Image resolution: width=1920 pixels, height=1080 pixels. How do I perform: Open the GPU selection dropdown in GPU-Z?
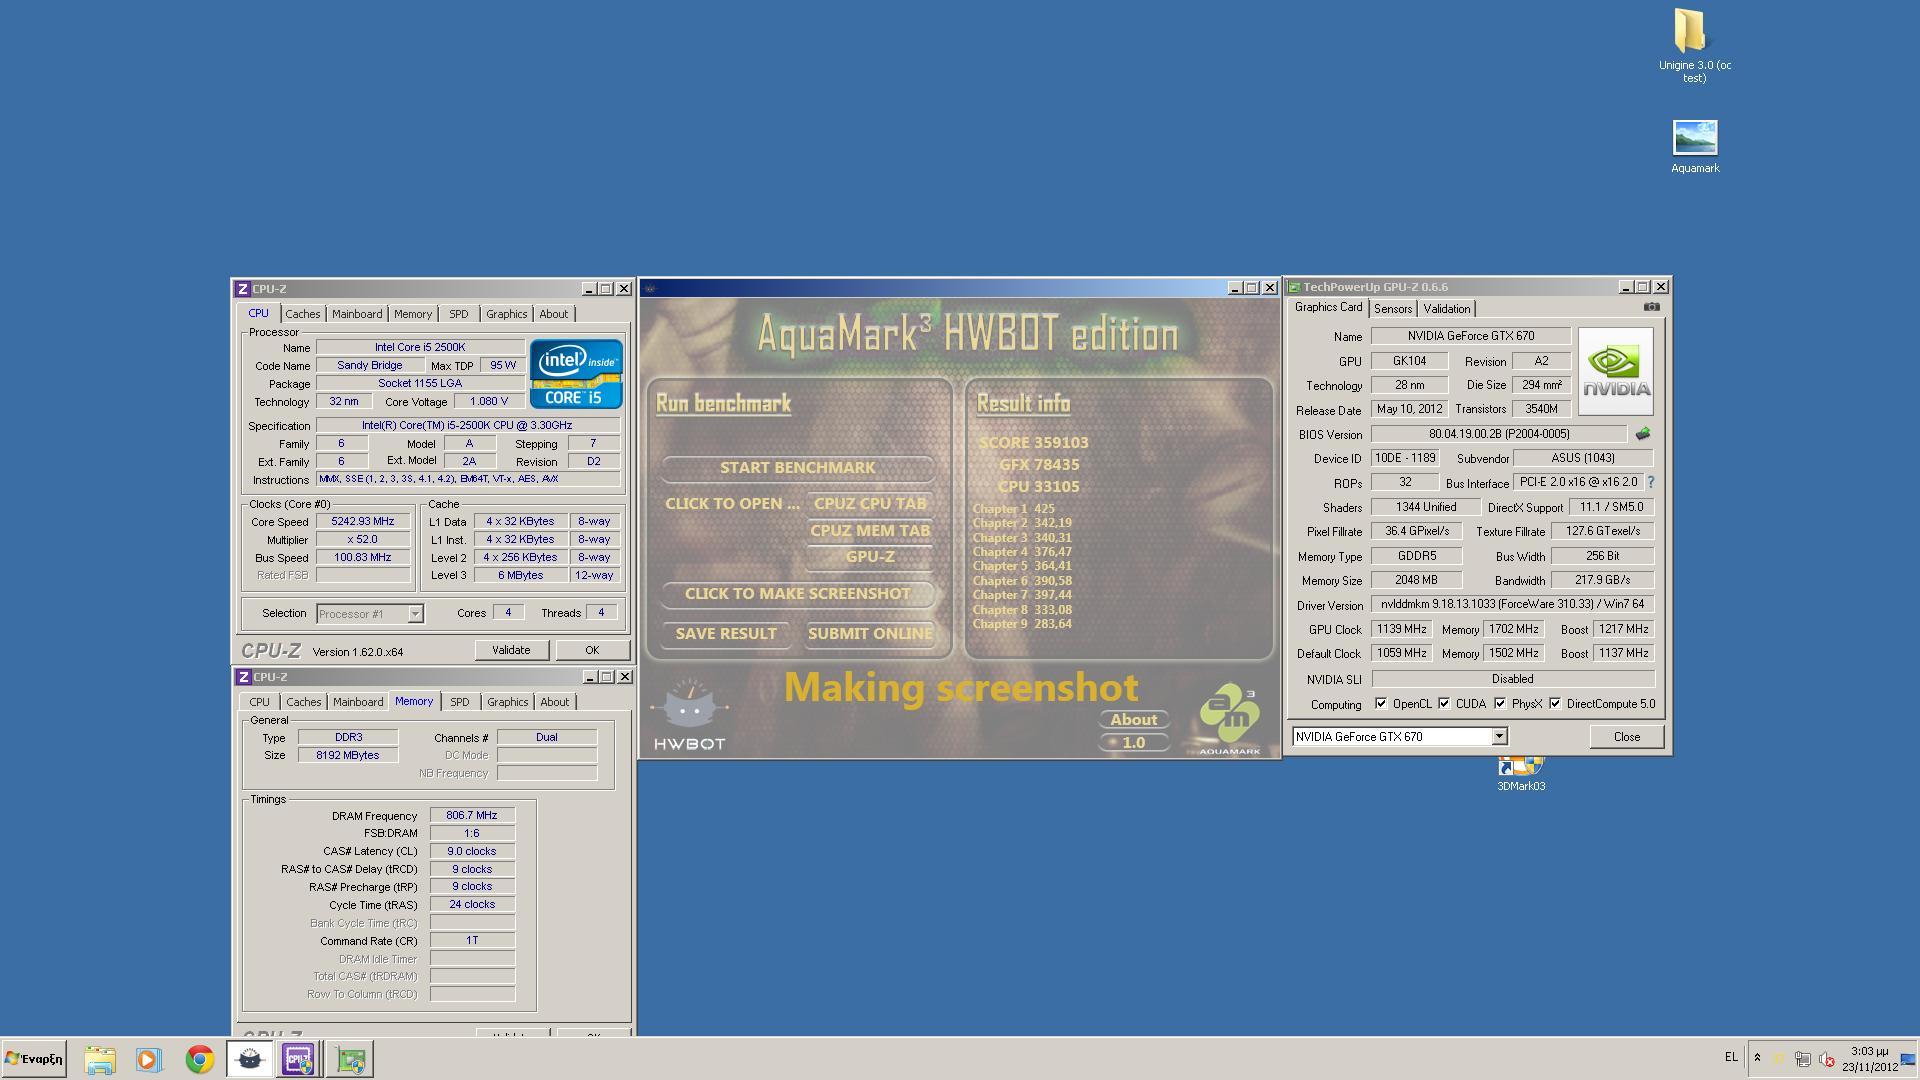click(x=1499, y=737)
